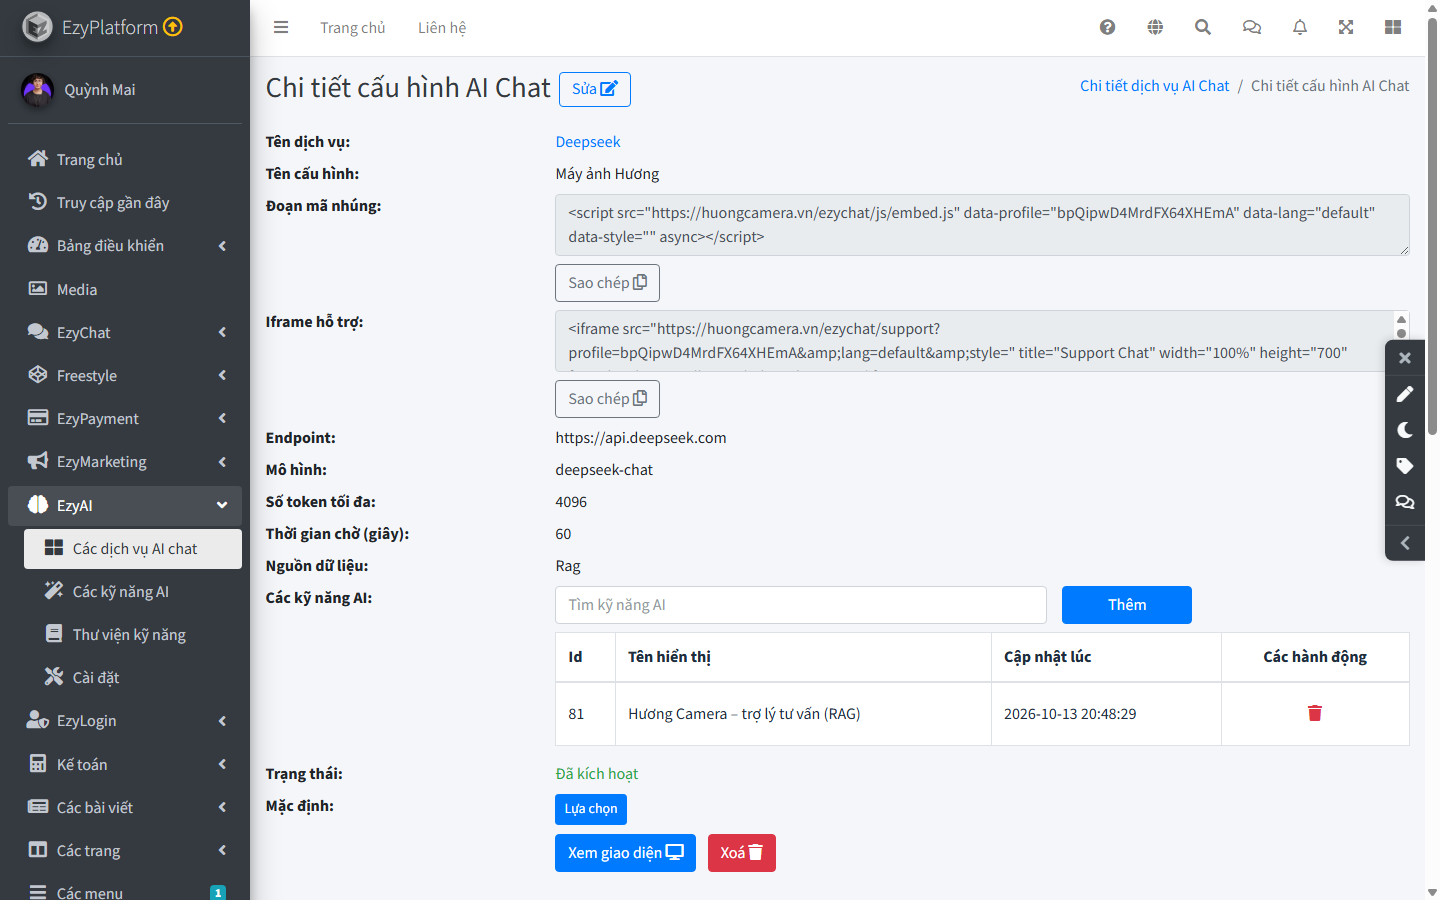Viewport: 1440px width, 900px height.
Task: Open the chat messages icon in navbar
Action: (x=1252, y=28)
